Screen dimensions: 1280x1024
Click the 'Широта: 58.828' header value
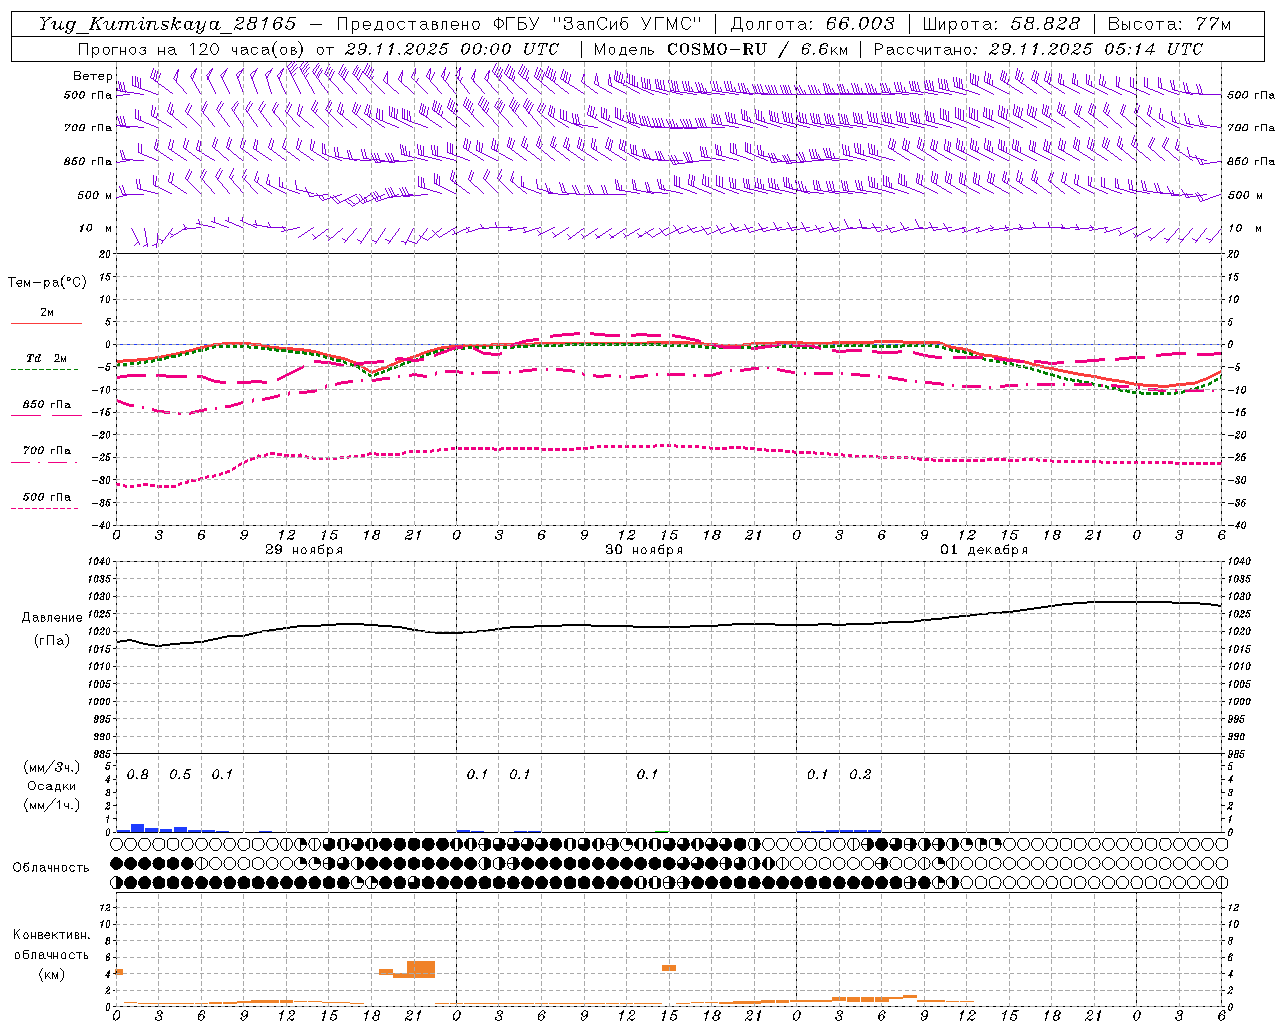point(1001,24)
